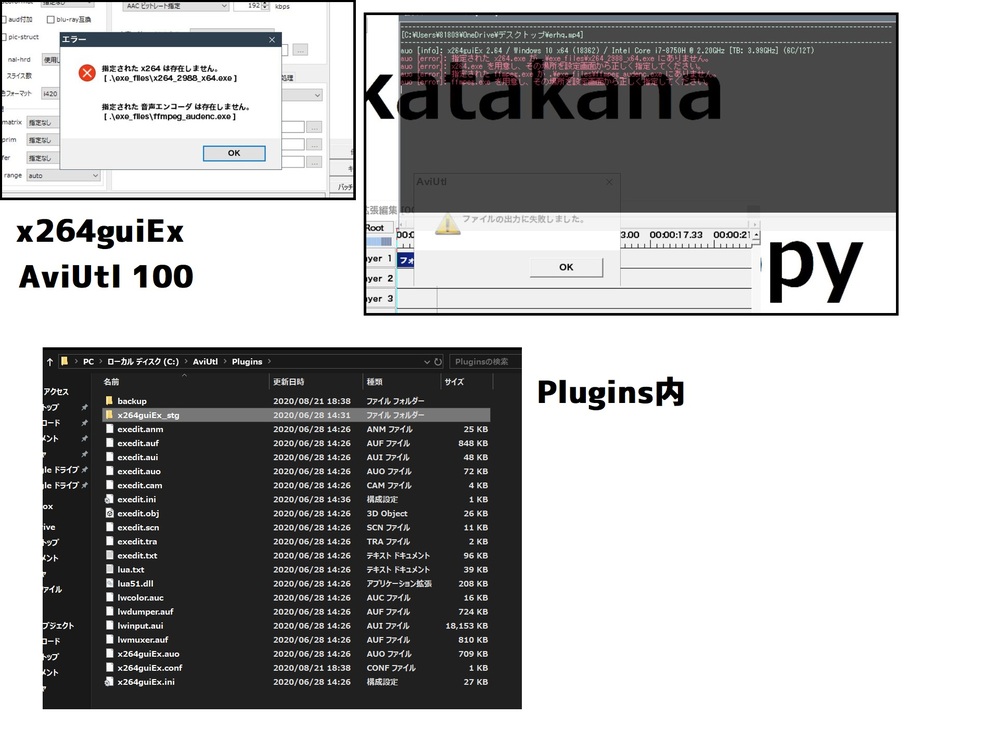Click the x264guiEx_stg folder icon
The width and height of the screenshot is (999, 729).
[110, 415]
